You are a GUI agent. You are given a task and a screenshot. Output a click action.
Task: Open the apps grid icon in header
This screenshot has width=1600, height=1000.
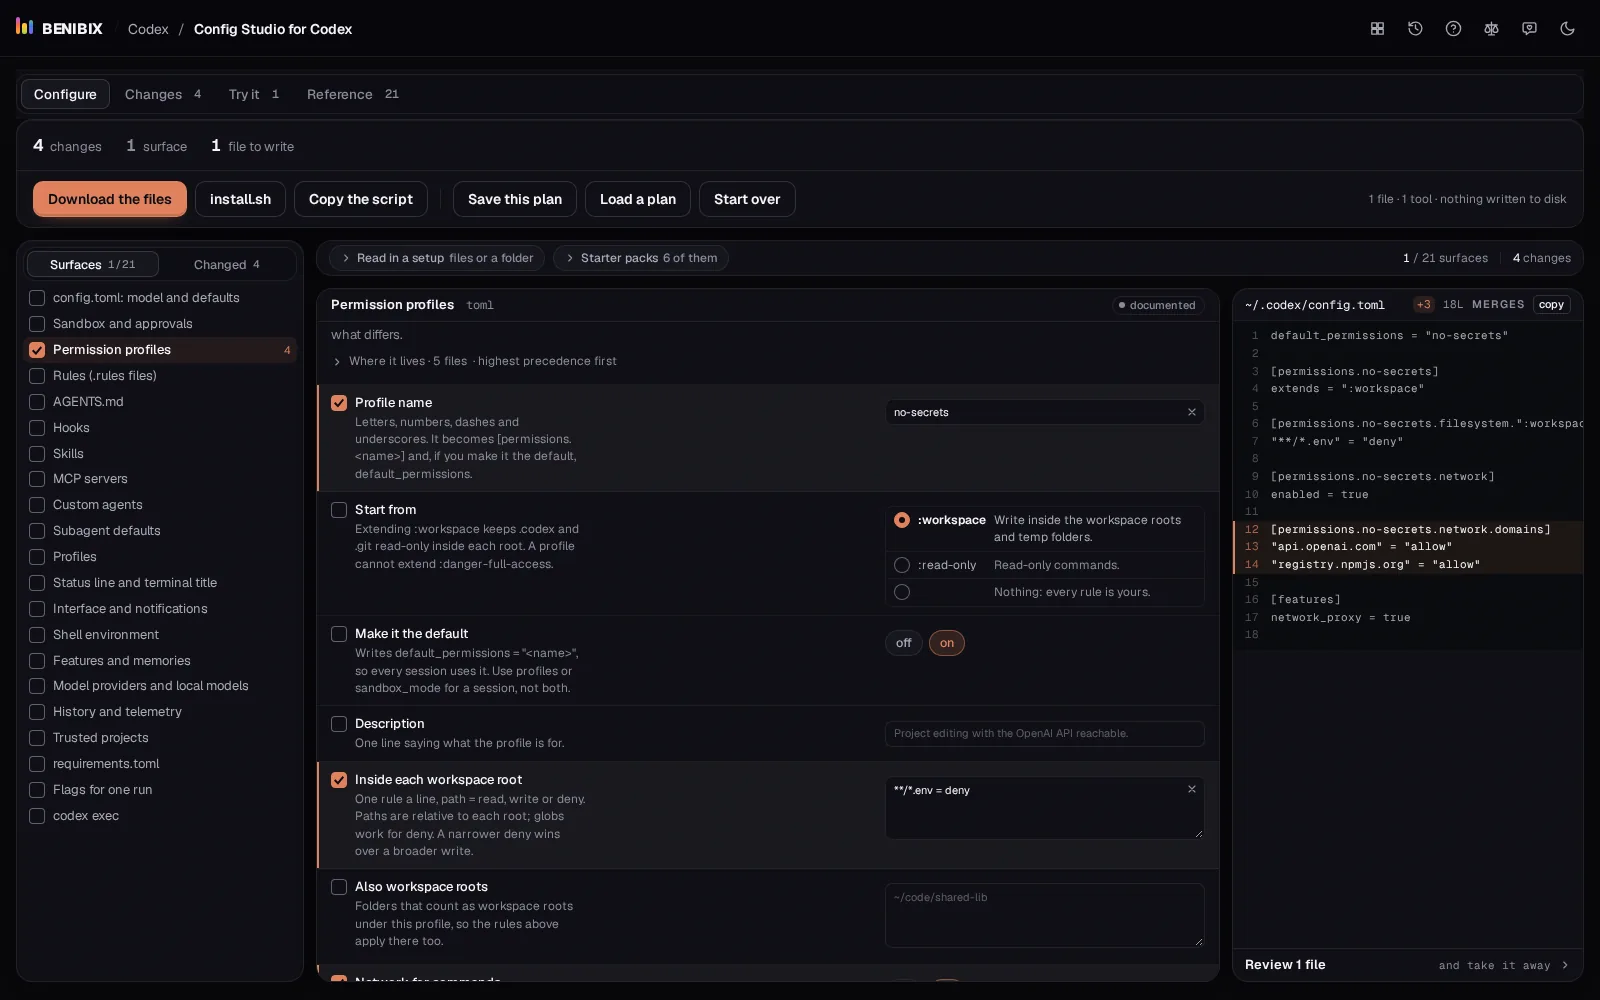tap(1377, 29)
